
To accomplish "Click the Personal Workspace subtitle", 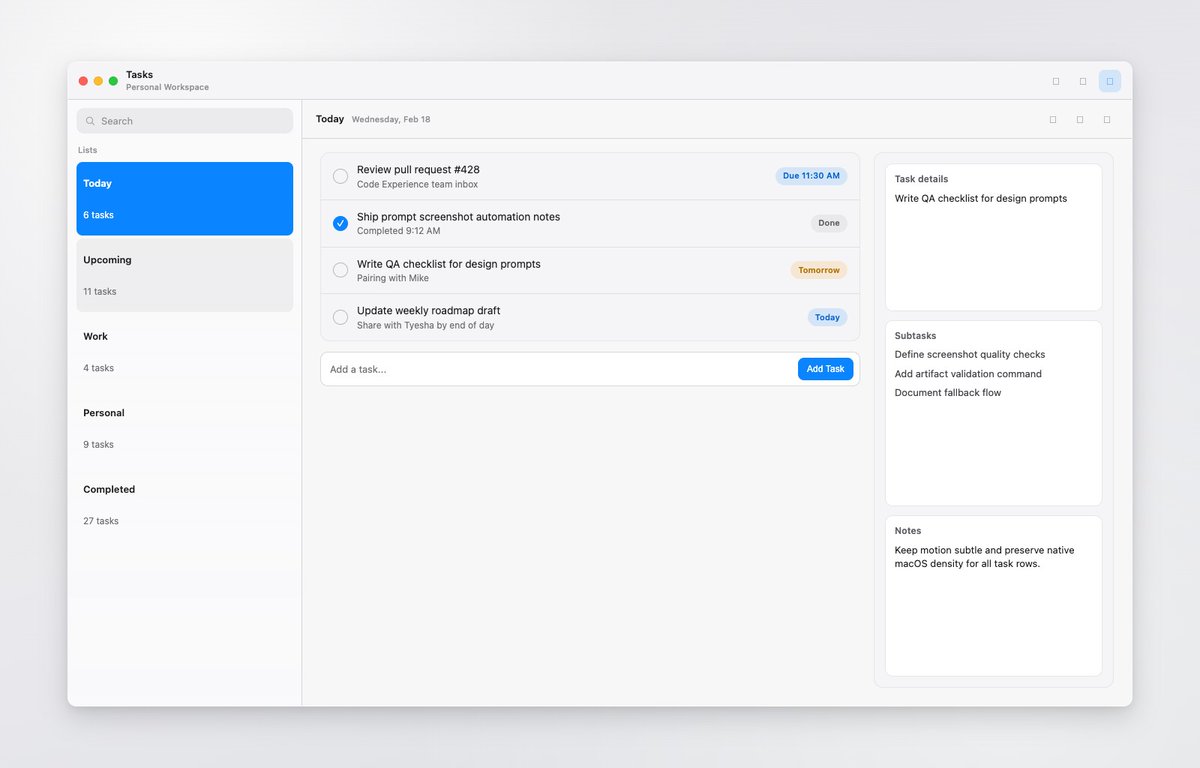I will [x=168, y=88].
